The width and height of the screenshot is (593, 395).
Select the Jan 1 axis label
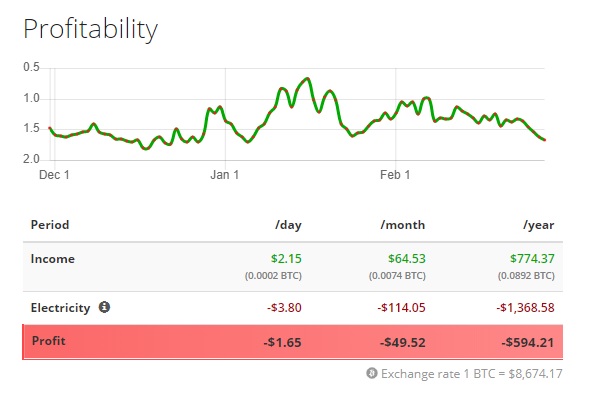(225, 175)
